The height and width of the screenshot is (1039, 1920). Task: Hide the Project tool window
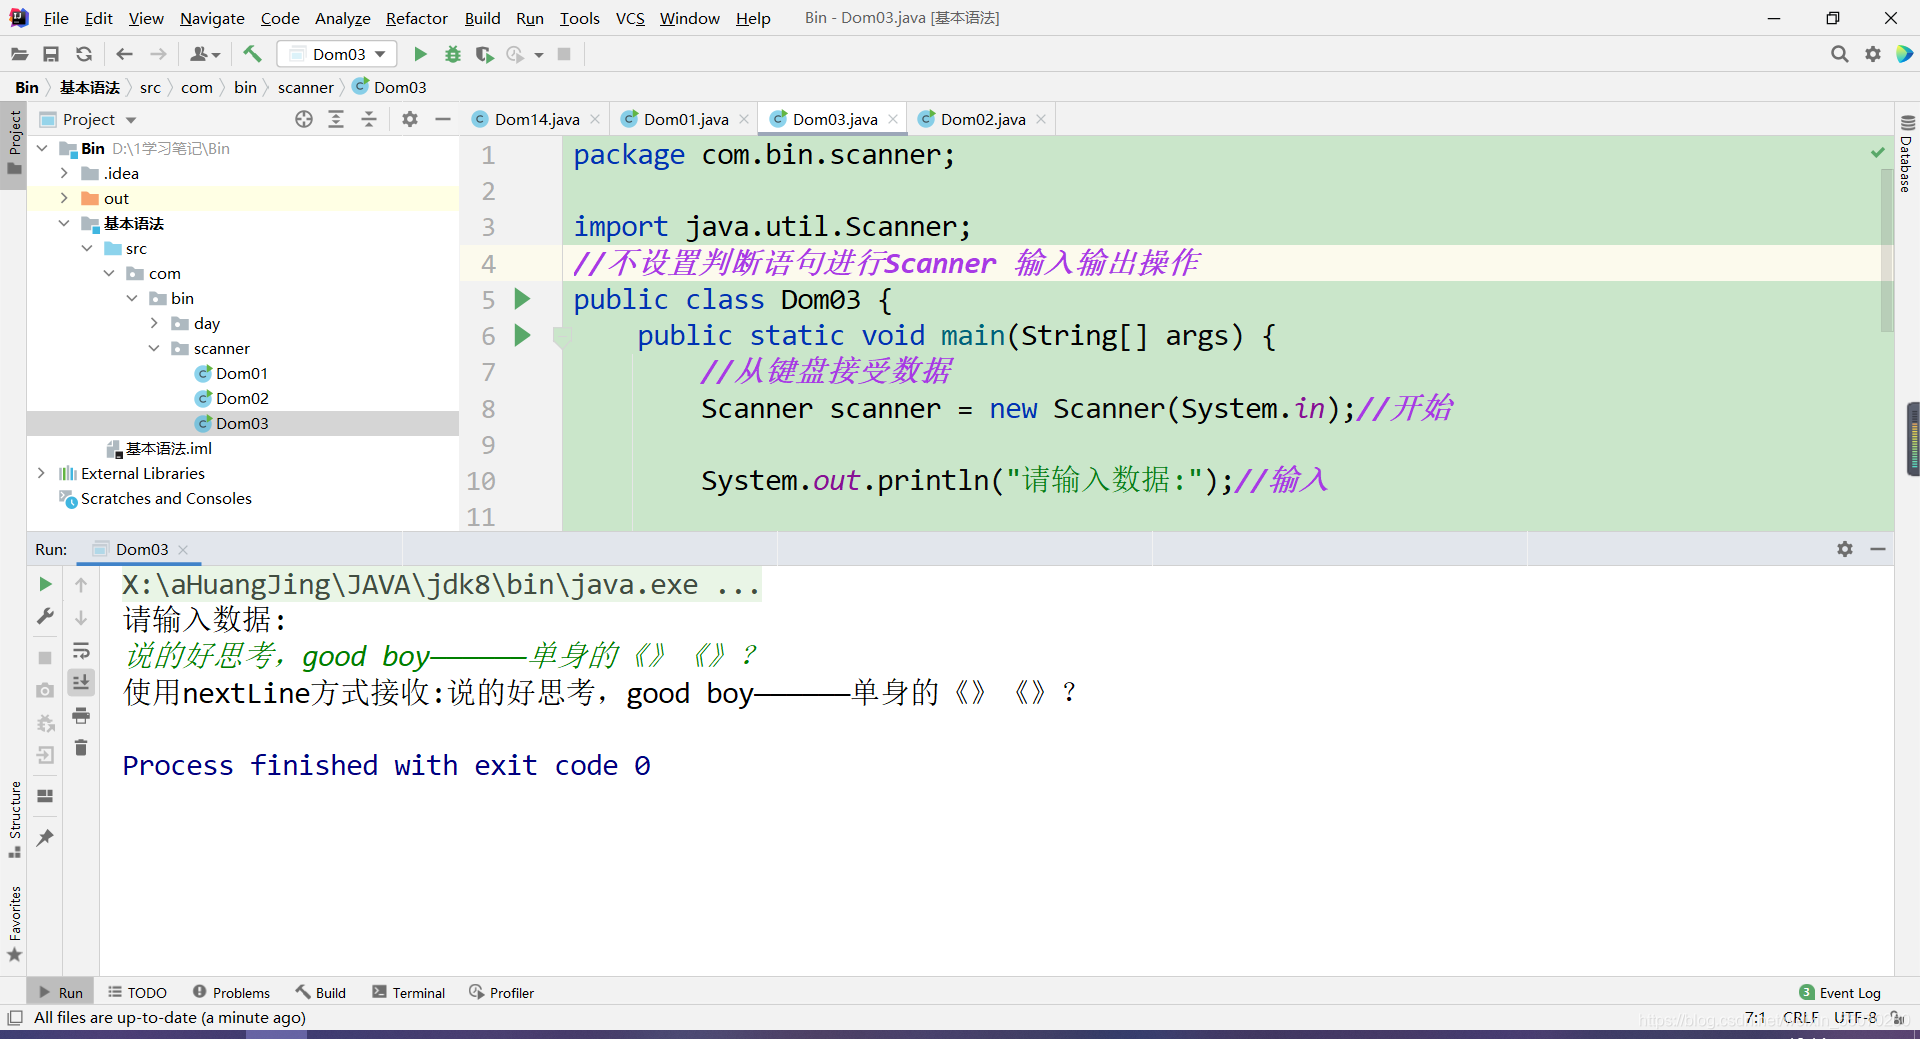click(443, 119)
